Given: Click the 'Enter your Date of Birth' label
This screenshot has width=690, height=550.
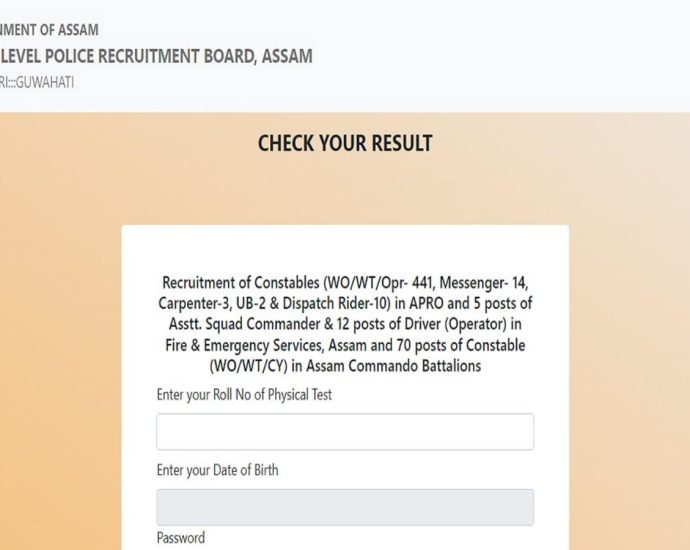Looking at the screenshot, I should (x=217, y=470).
